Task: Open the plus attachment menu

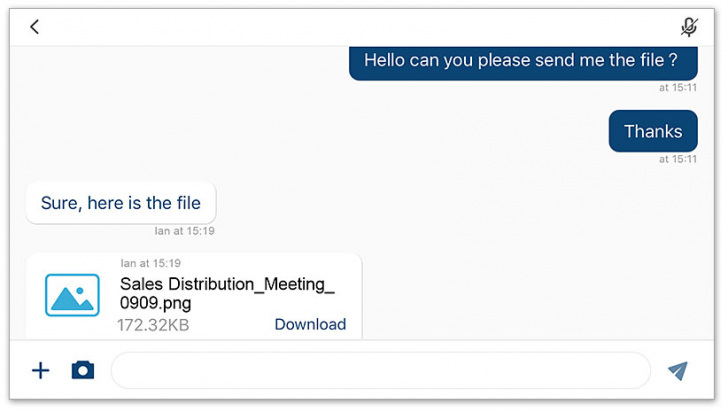Action: pyautogui.click(x=40, y=371)
